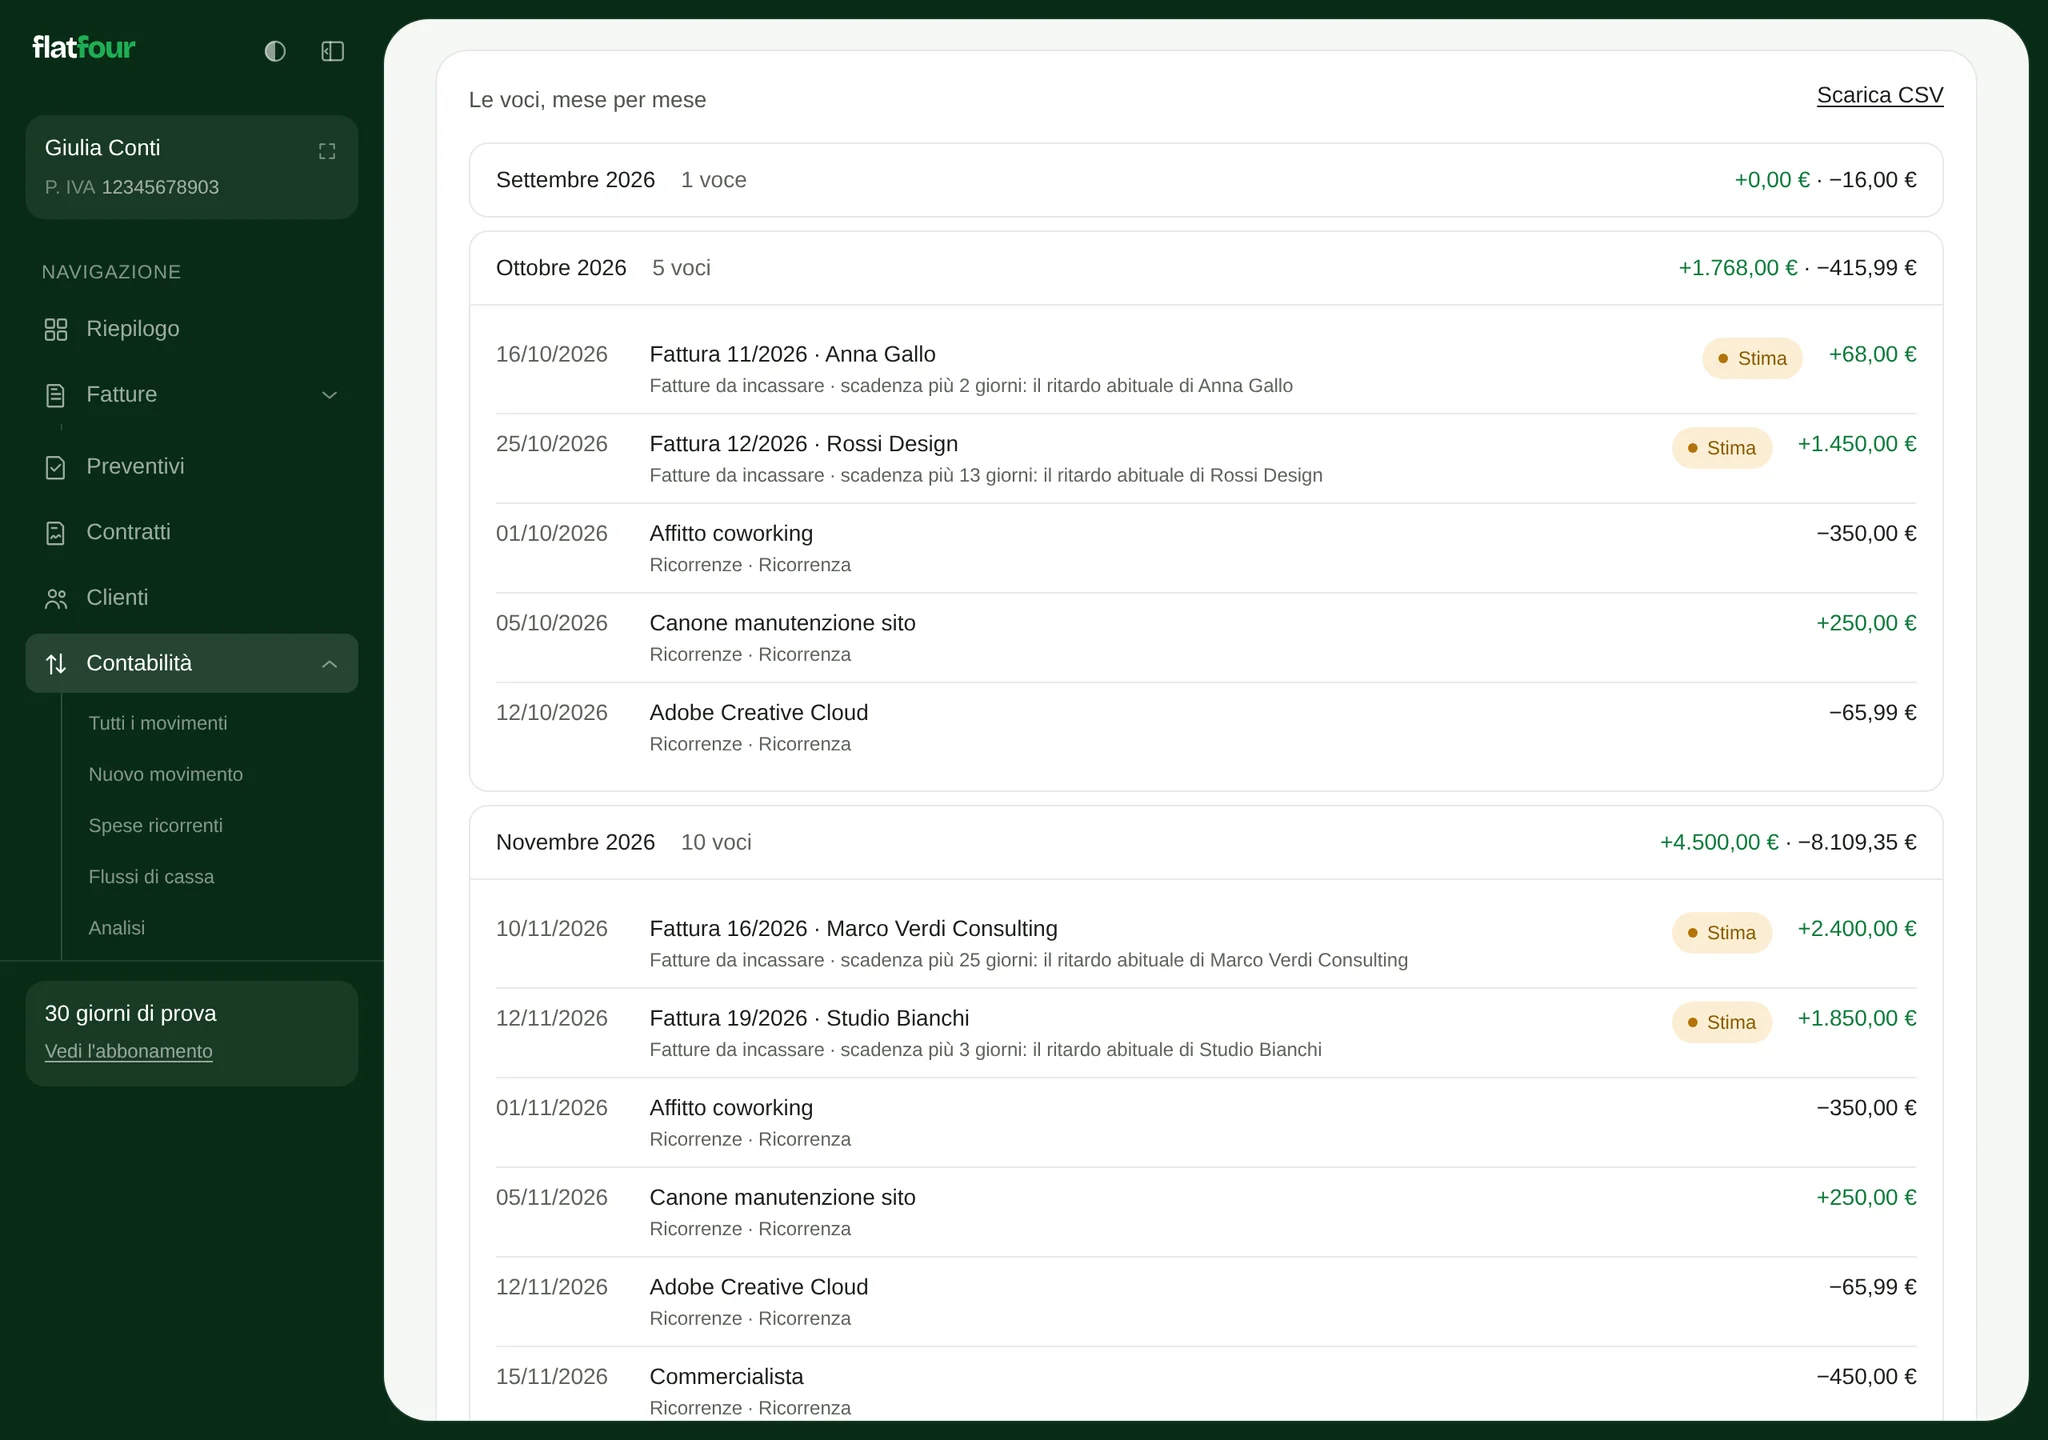Click the Stima badge for Marco Verdi Consulting
Screen dimensions: 2048x1440
(x=1722, y=933)
